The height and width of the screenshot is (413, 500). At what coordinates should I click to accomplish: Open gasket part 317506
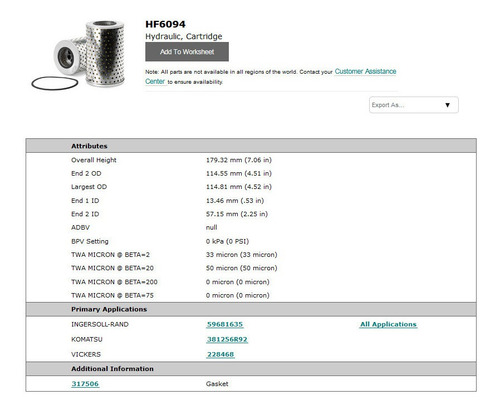pos(85,384)
